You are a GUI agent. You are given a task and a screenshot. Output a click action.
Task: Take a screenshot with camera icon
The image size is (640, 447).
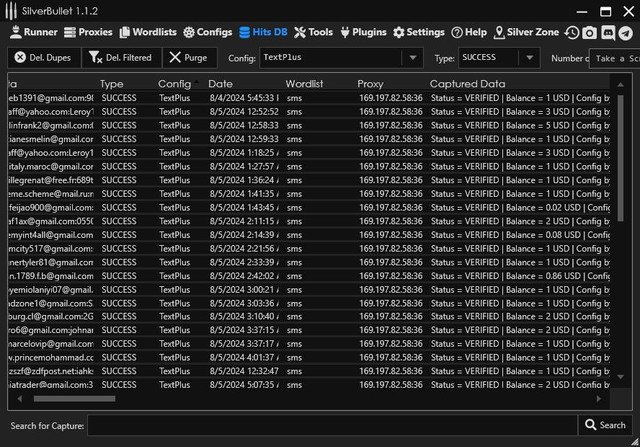pos(589,33)
